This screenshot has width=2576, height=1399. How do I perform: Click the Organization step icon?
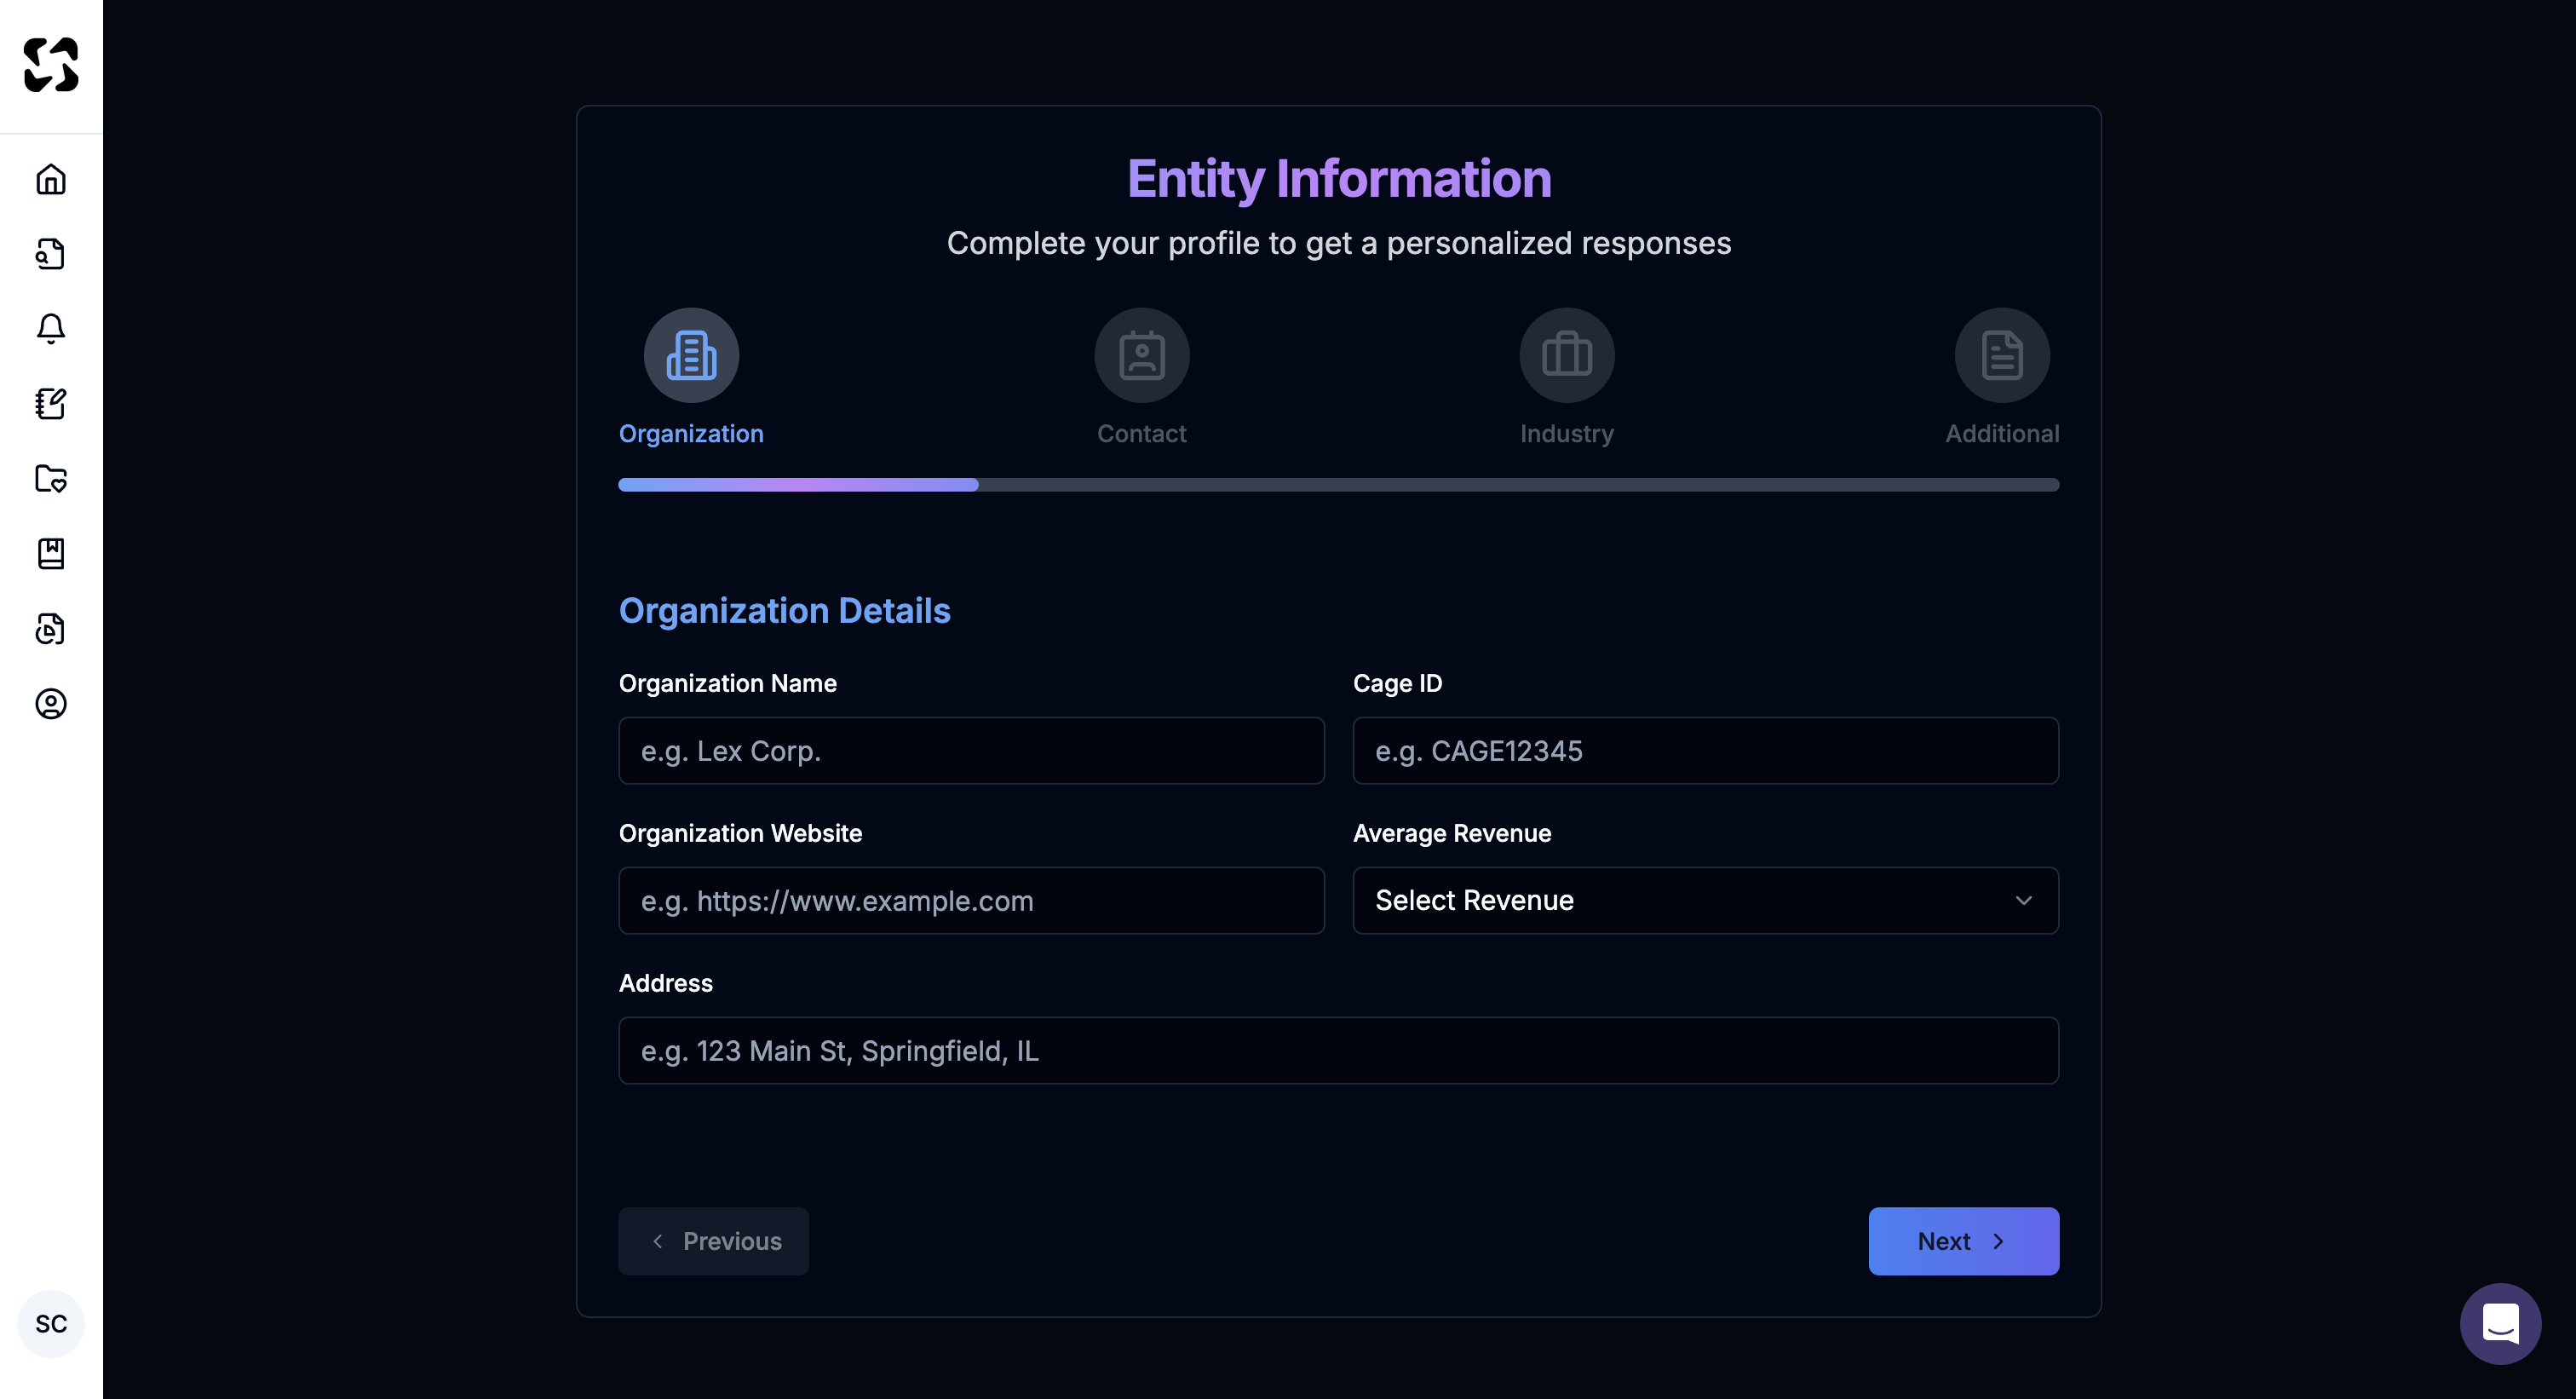tap(691, 355)
